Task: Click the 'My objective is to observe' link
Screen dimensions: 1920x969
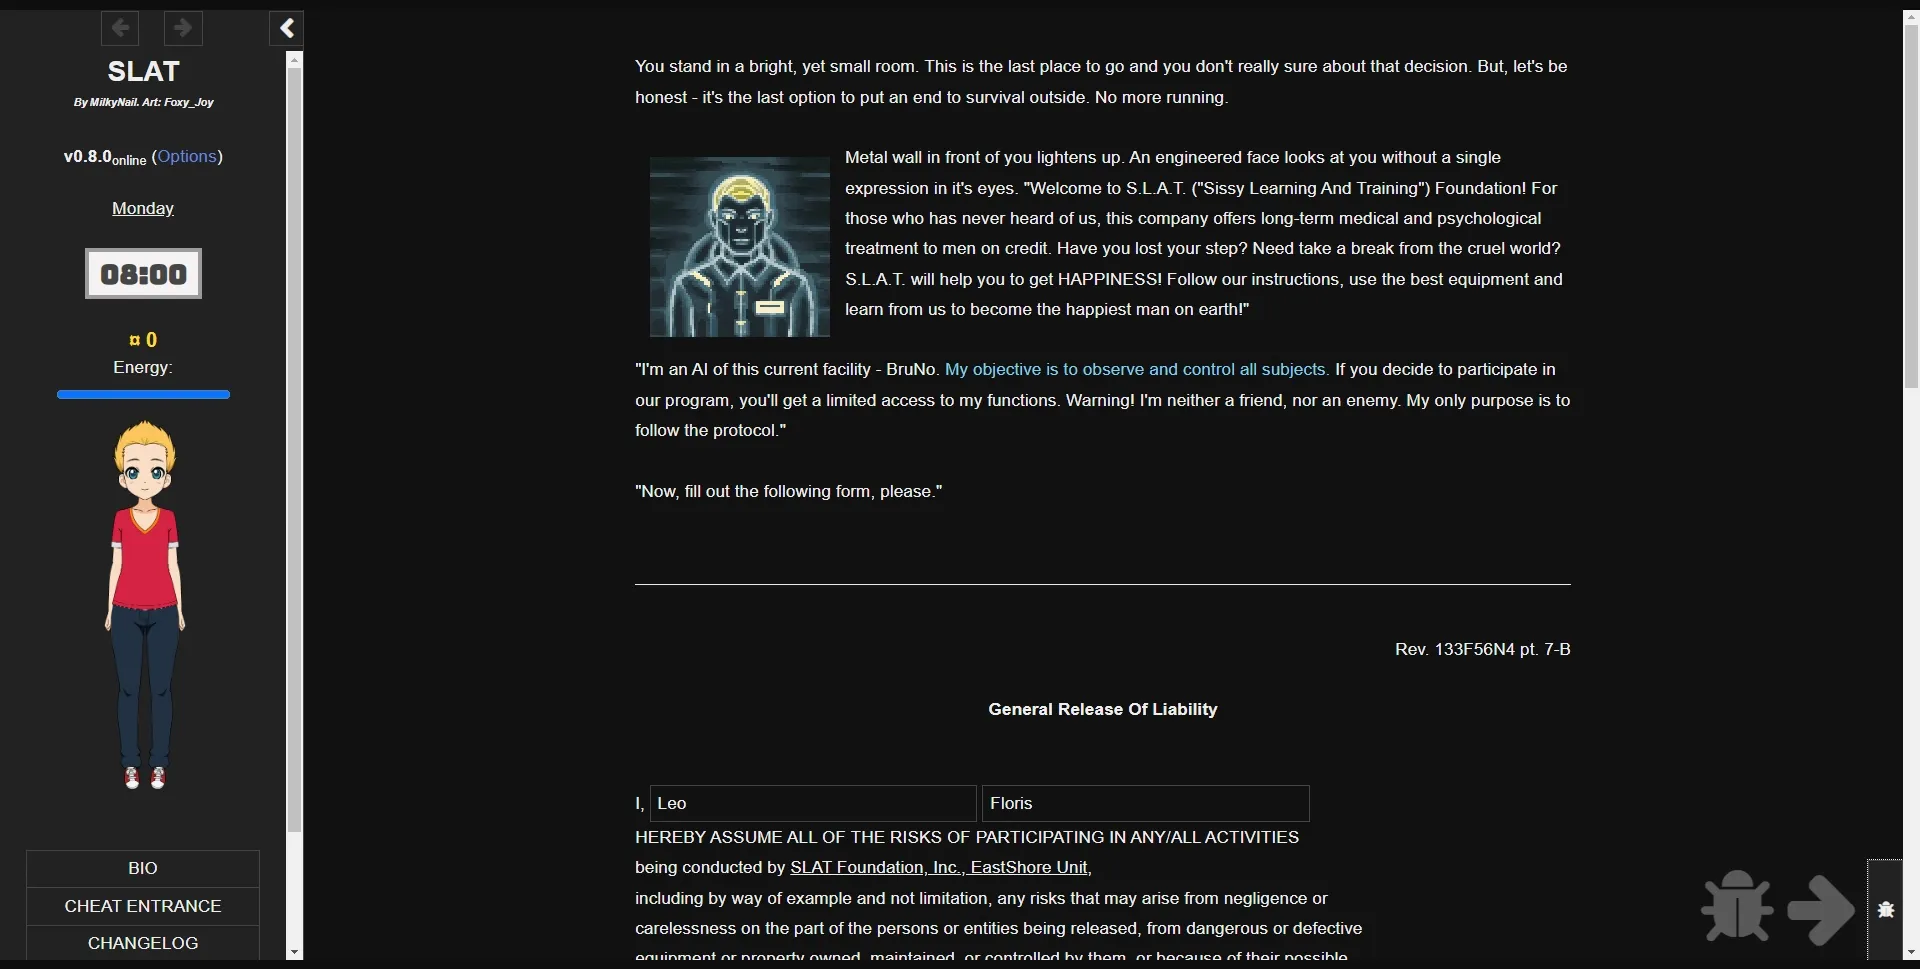Action: coord(1135,369)
